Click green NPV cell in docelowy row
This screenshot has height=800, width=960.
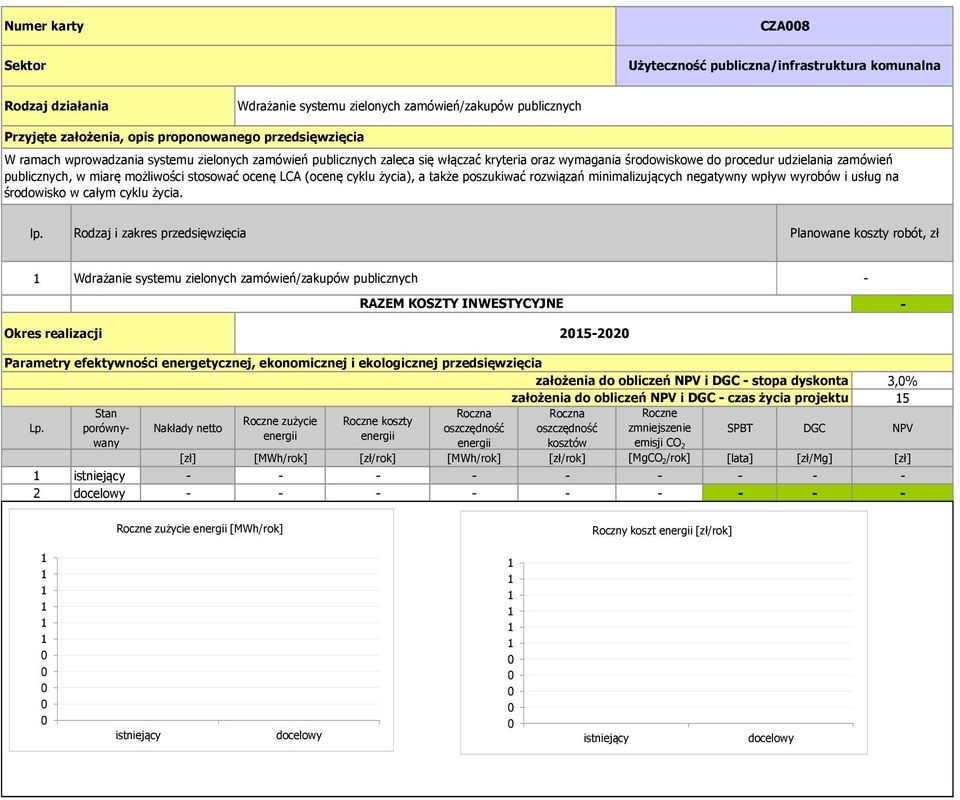tap(902, 493)
